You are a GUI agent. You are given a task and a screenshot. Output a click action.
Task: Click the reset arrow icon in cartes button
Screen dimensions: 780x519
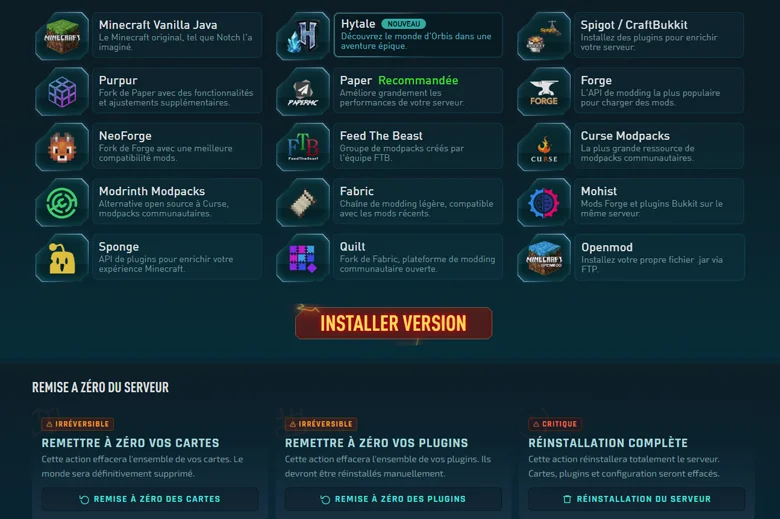[x=84, y=500]
